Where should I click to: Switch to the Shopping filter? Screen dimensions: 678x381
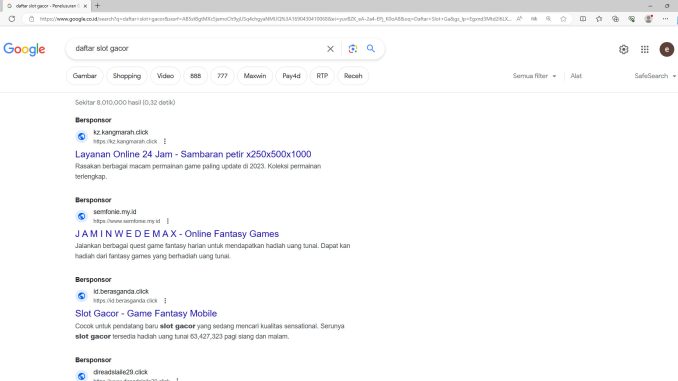pyautogui.click(x=127, y=76)
